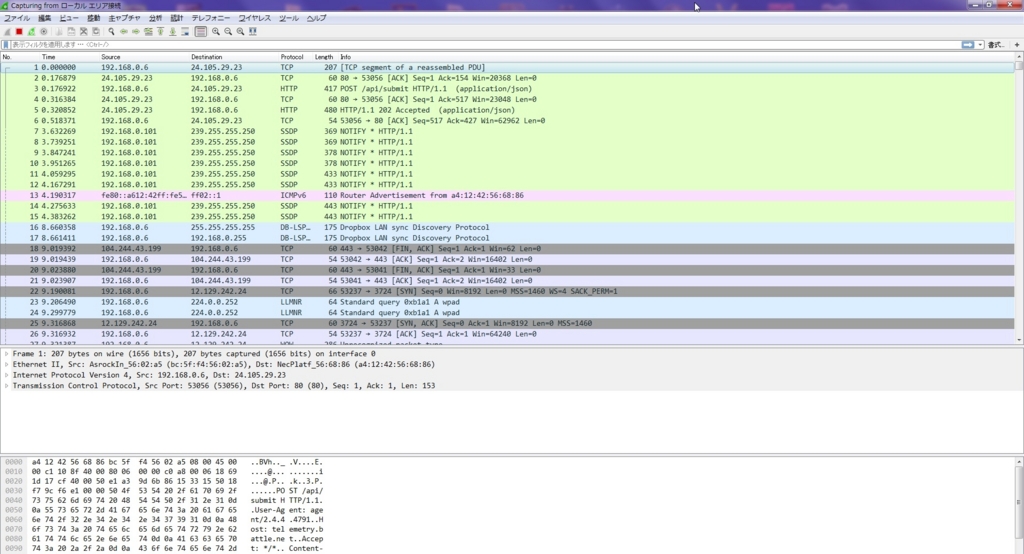The image size is (1024, 554).
Task: Open the ファイル menu
Action: coord(17,18)
